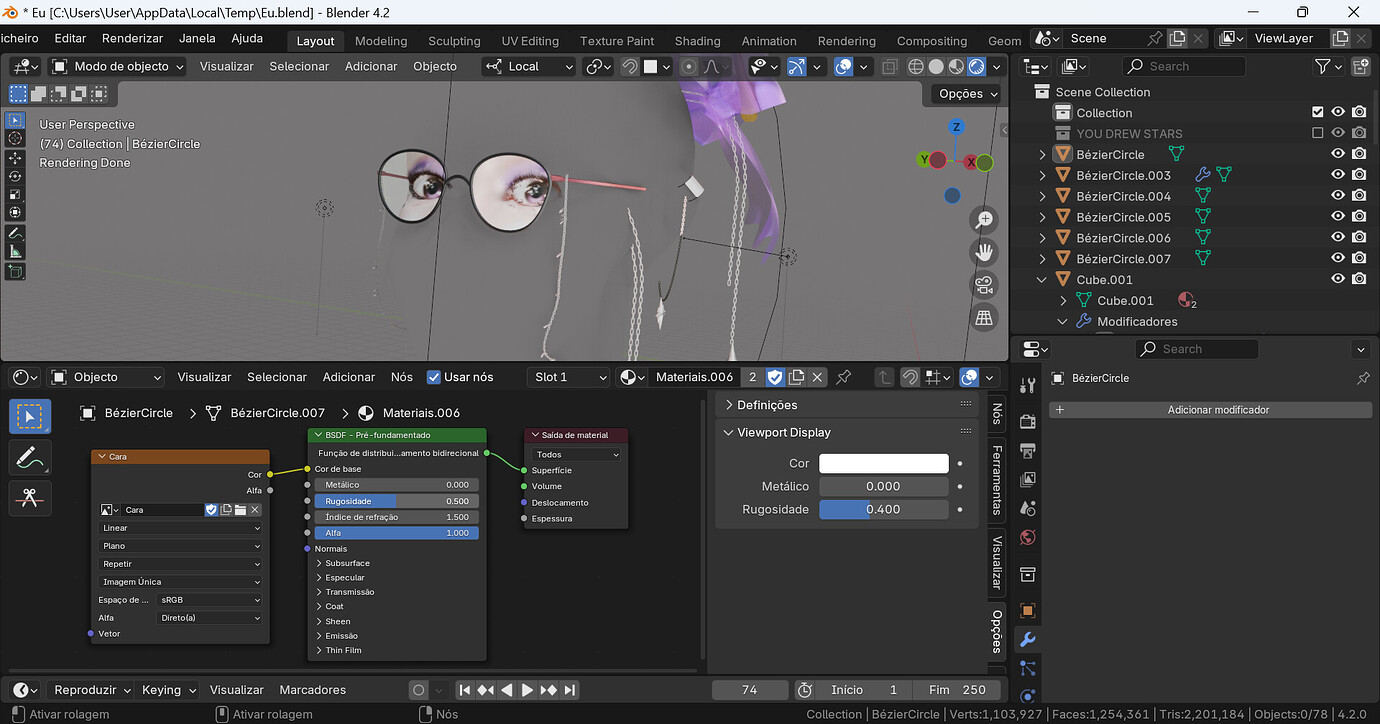Click the pan hand icon in viewport
This screenshot has width=1380, height=724.
point(984,252)
